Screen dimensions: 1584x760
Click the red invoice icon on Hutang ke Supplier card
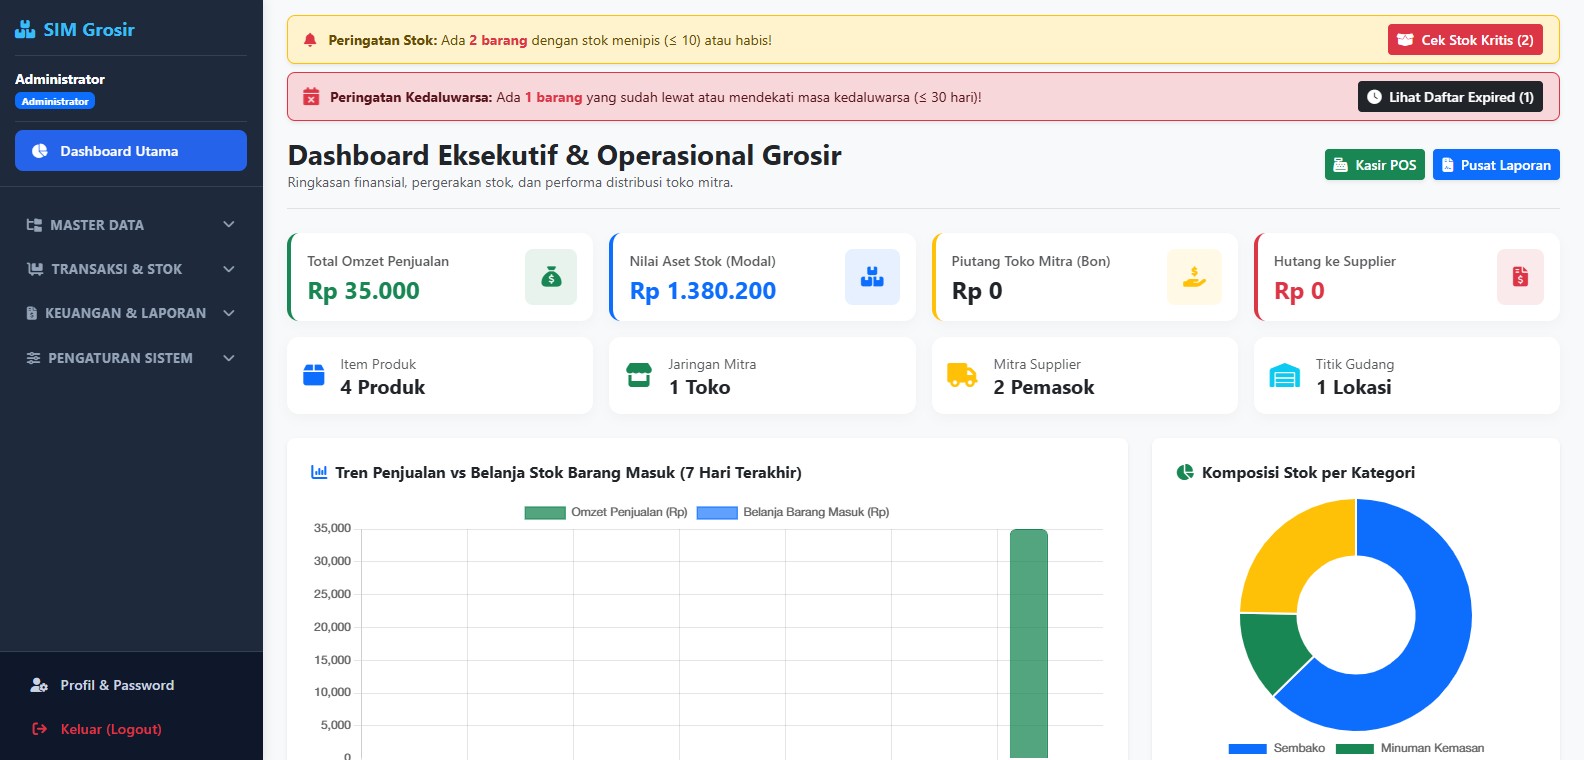[x=1520, y=277]
